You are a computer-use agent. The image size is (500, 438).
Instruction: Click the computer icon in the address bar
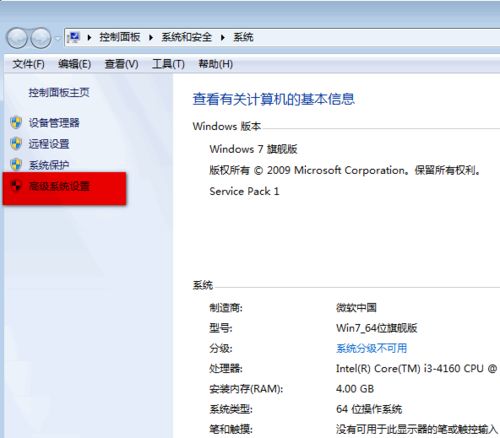[74, 37]
